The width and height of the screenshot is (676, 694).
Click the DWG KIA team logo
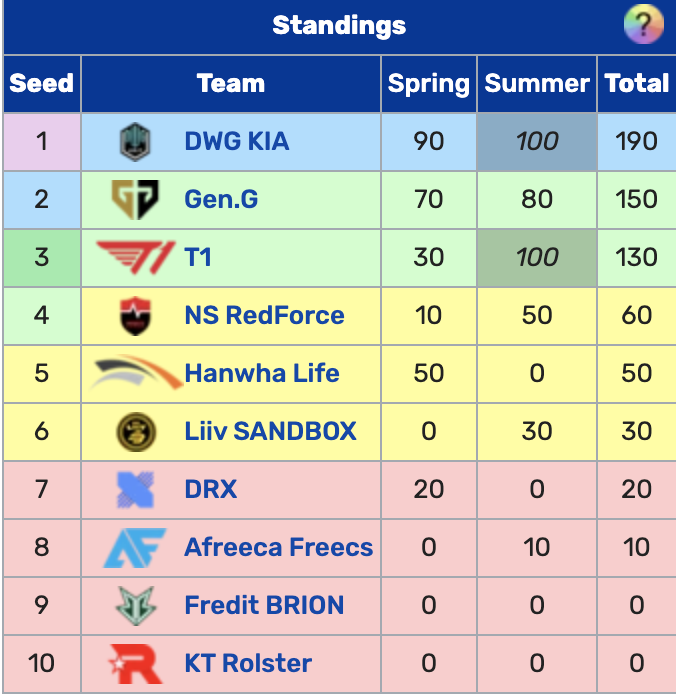coord(134,142)
